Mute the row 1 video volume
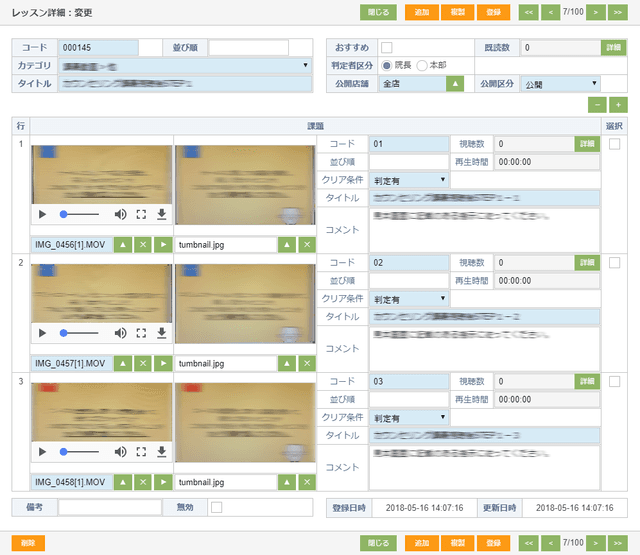Image resolution: width=640 pixels, height=555 pixels. tap(120, 214)
